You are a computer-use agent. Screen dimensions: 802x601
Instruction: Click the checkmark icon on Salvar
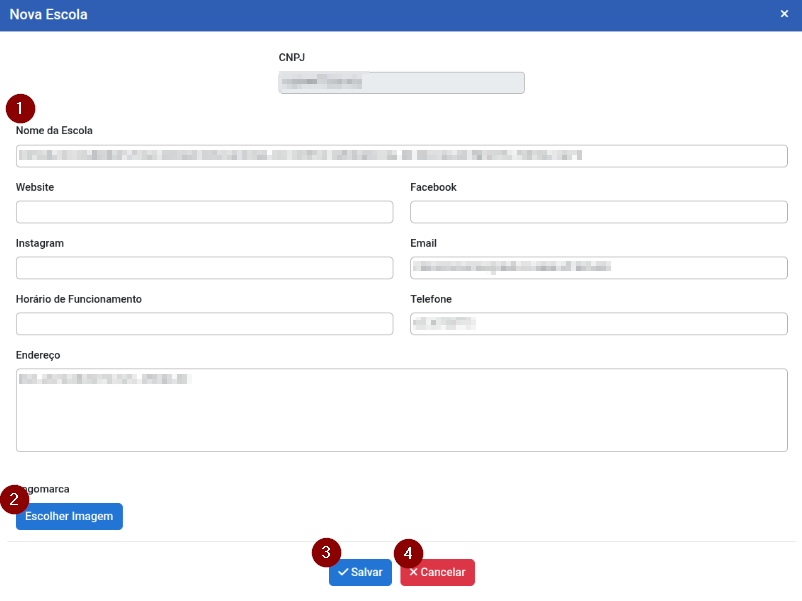click(x=343, y=573)
